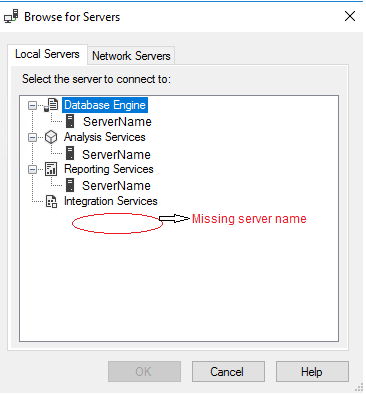366x395 pixels.
Task: Select the Integration Services tree item
Action: 110,201
